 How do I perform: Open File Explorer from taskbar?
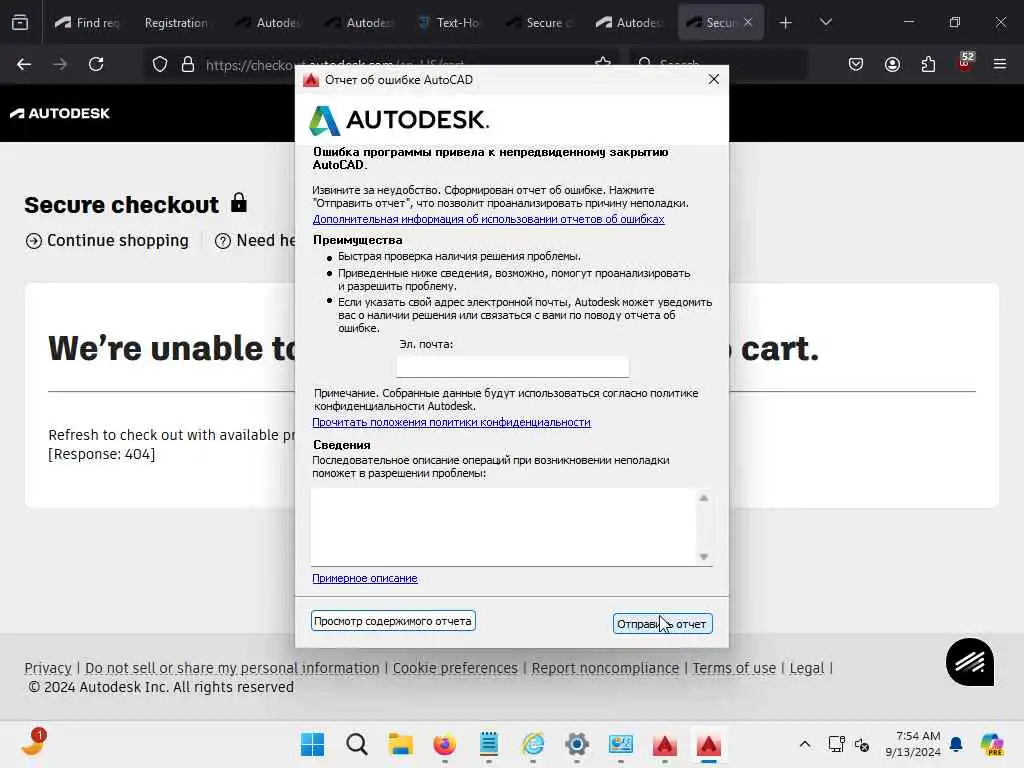coord(400,744)
